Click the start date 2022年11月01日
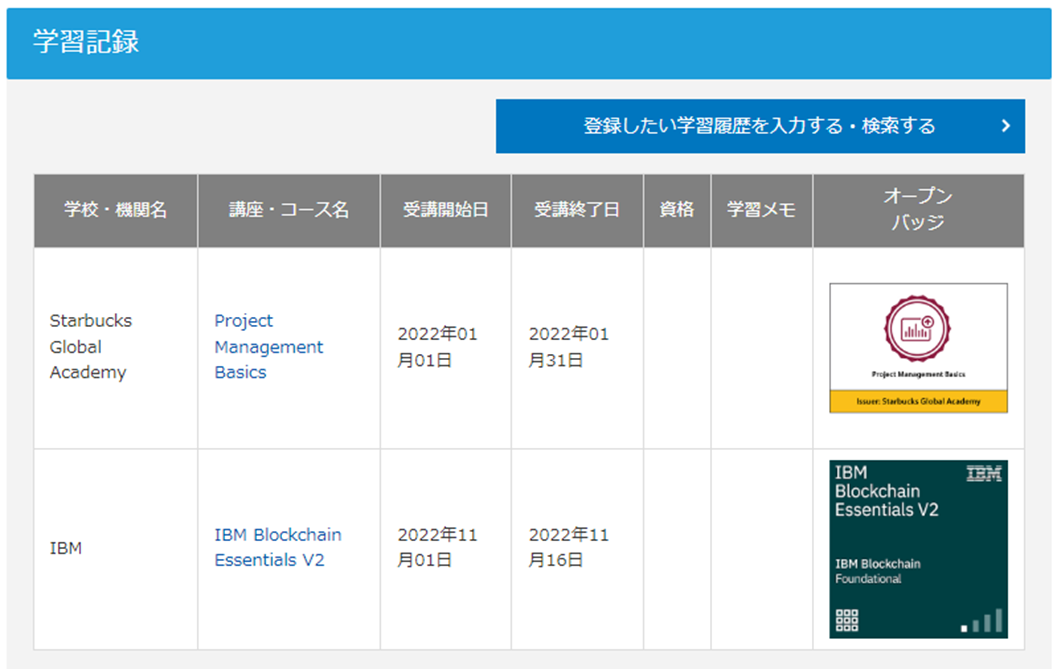This screenshot has width=1057, height=669. [x=437, y=548]
